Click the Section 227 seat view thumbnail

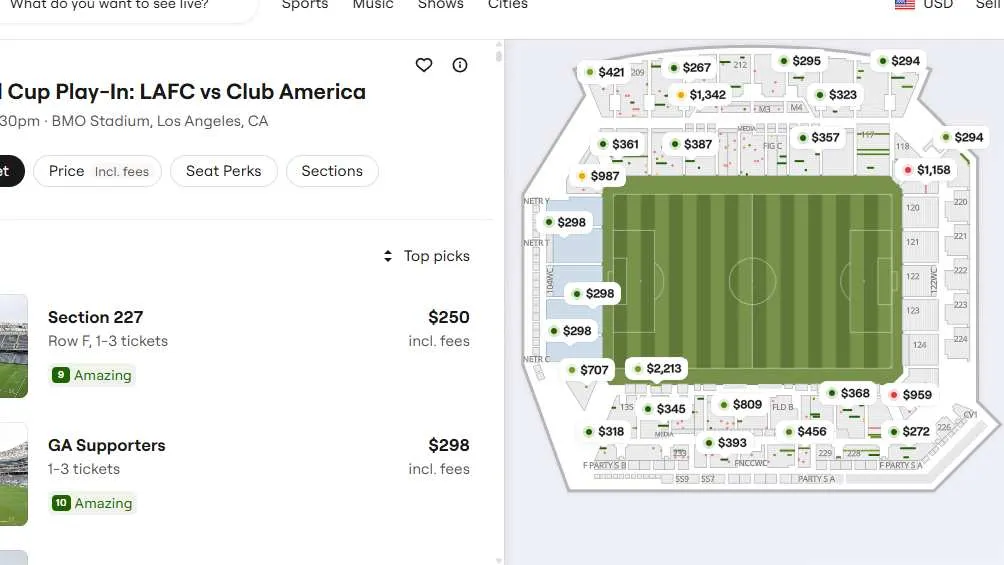pos(12,345)
